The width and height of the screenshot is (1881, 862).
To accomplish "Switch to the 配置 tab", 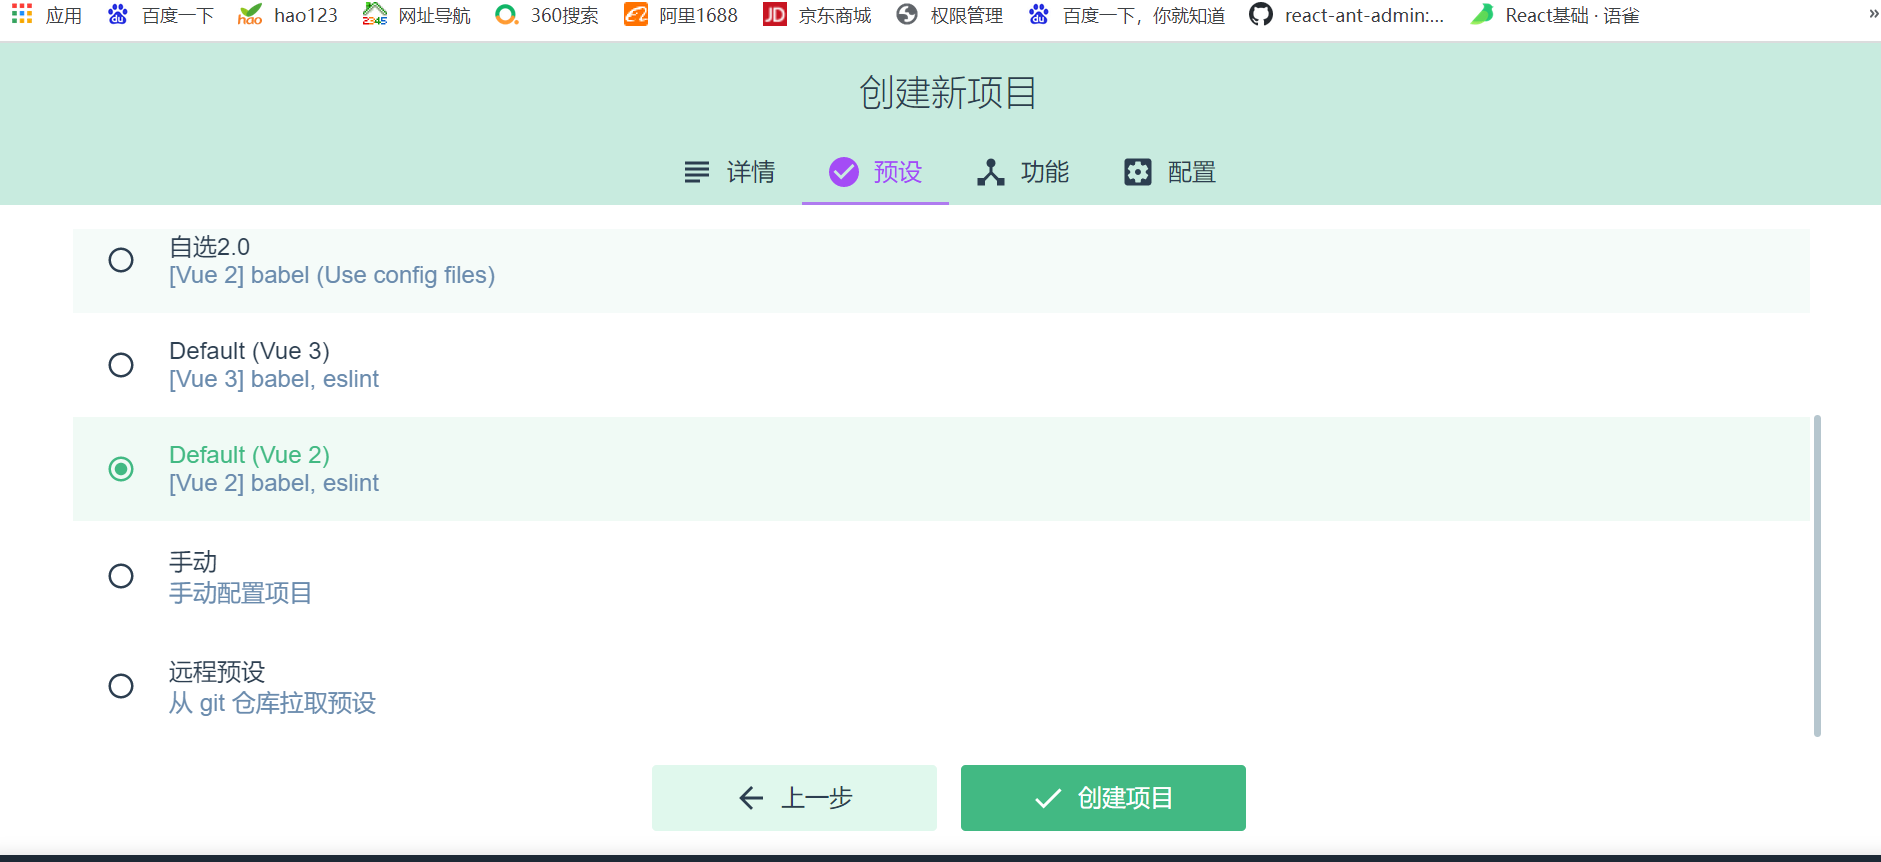I will click(1170, 172).
